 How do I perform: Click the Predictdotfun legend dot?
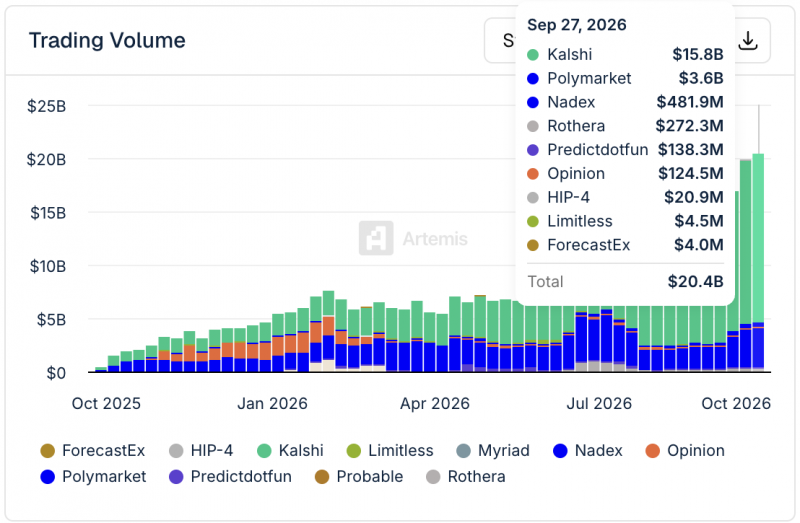(x=176, y=477)
